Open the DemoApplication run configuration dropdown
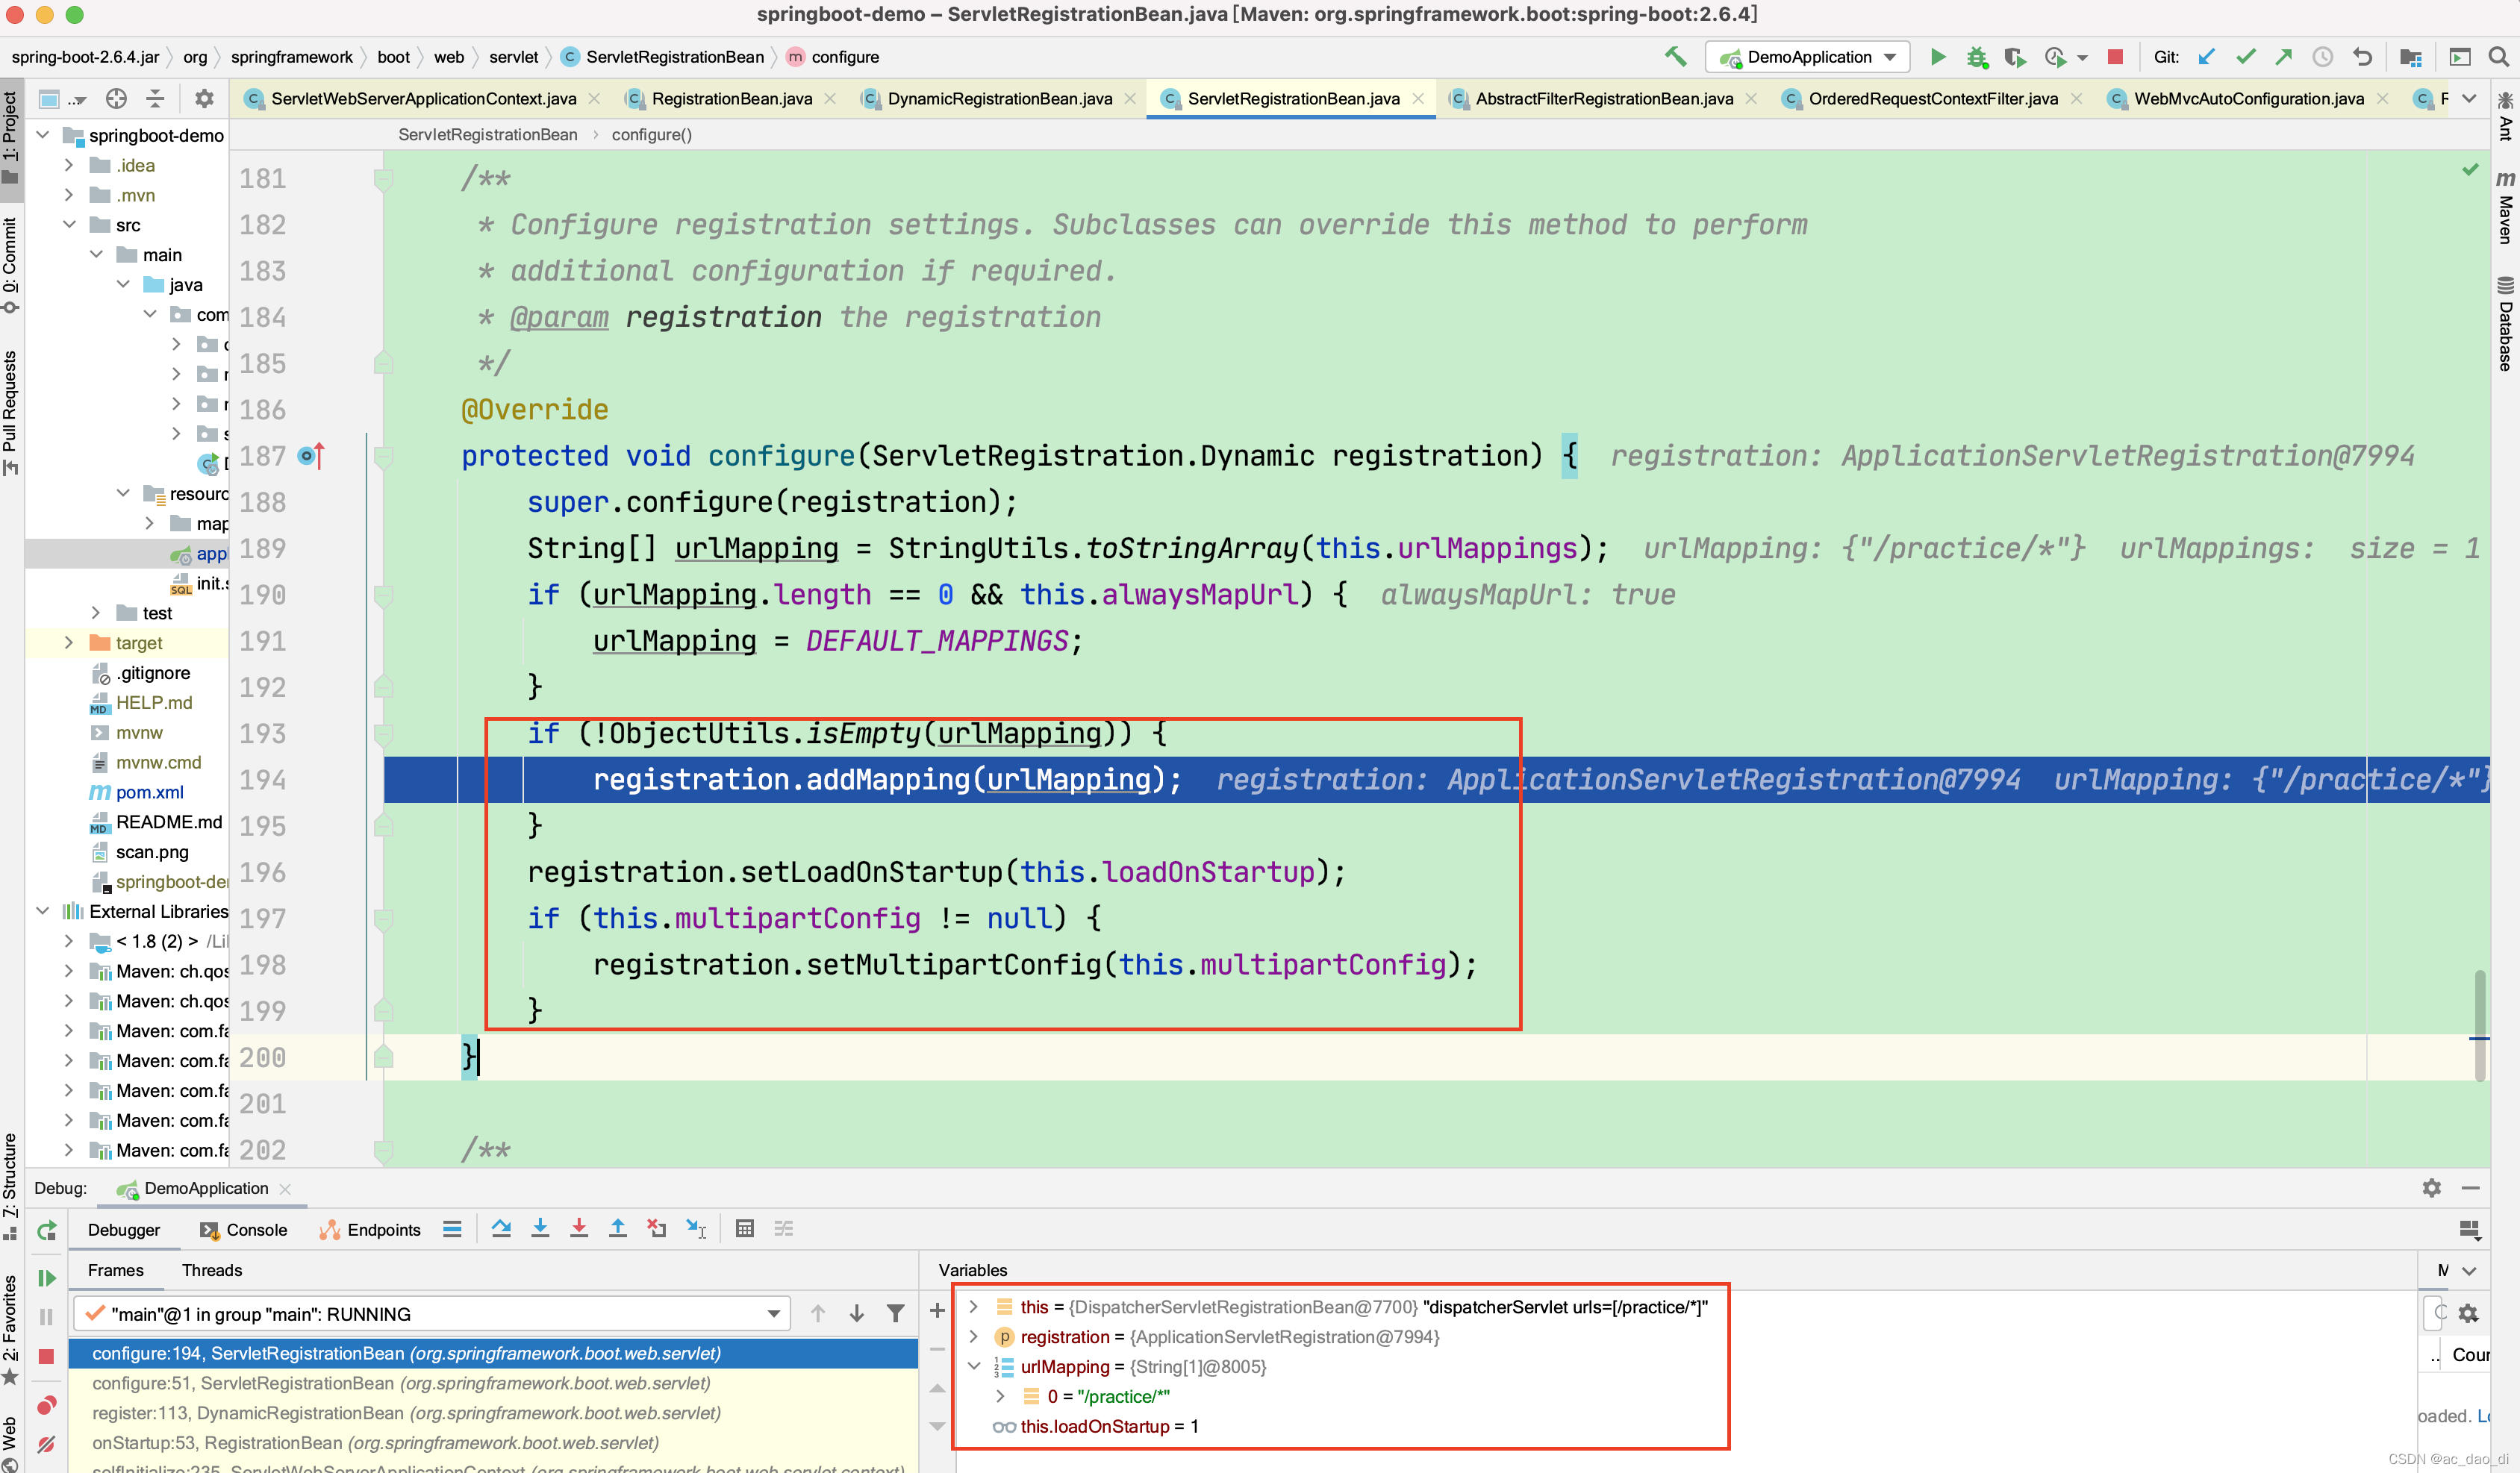 1807,57
